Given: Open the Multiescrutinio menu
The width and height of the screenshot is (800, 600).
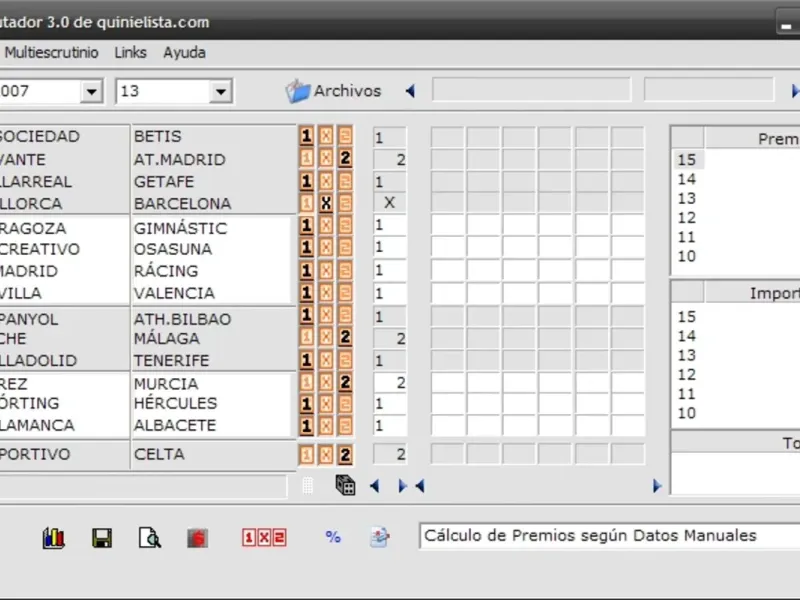Looking at the screenshot, I should 51,53.
